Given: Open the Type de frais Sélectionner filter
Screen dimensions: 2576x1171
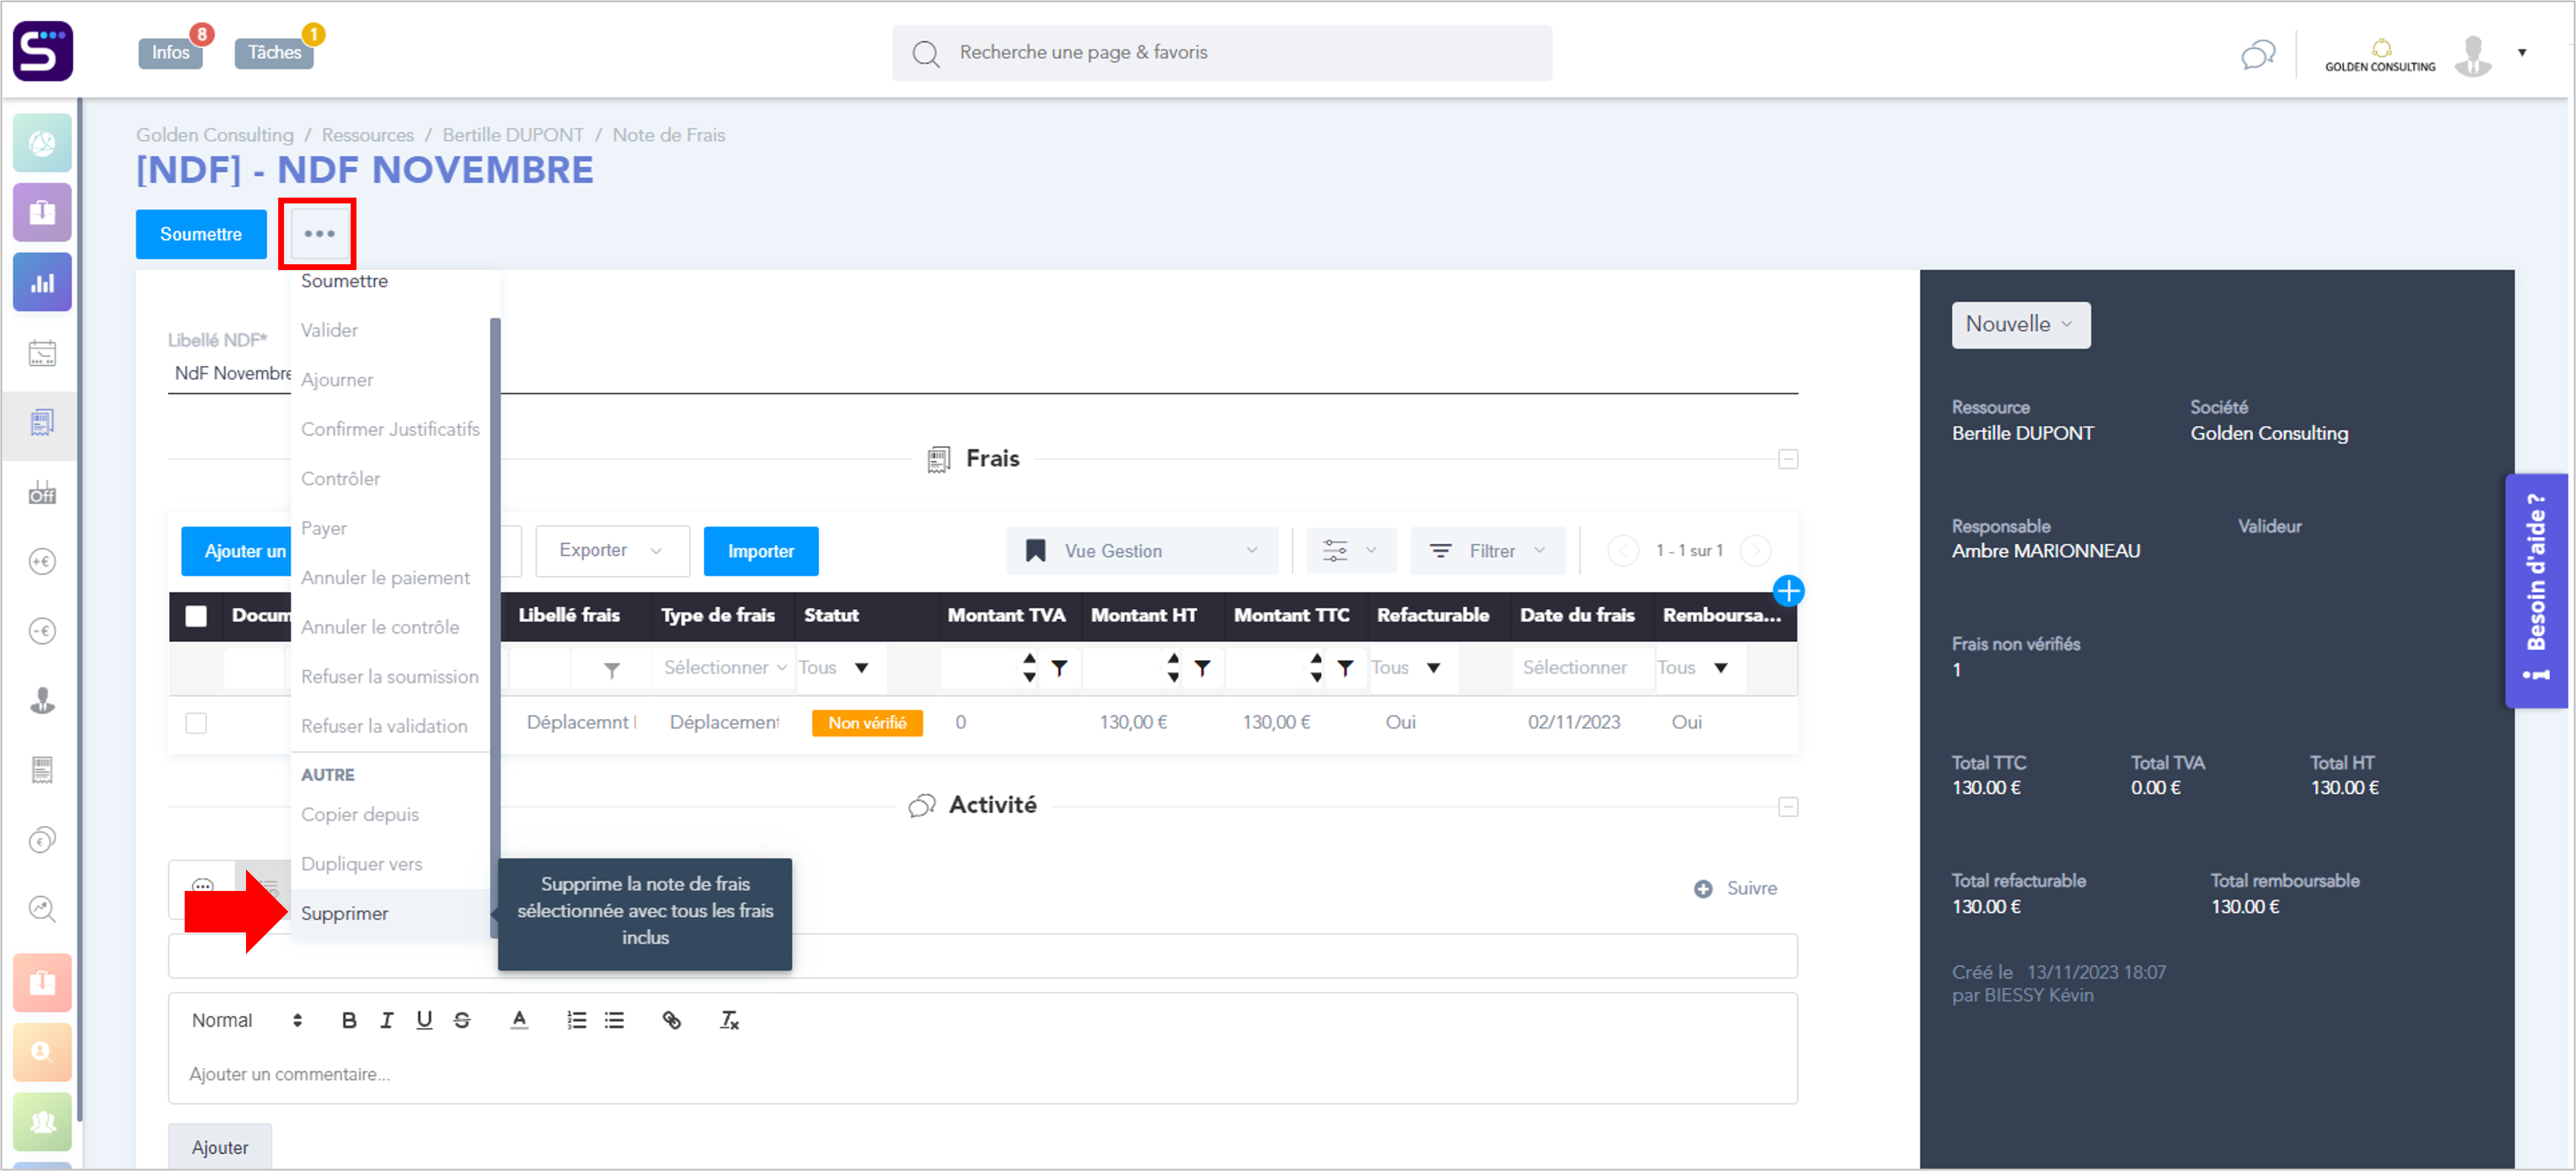Looking at the screenshot, I should point(723,668).
